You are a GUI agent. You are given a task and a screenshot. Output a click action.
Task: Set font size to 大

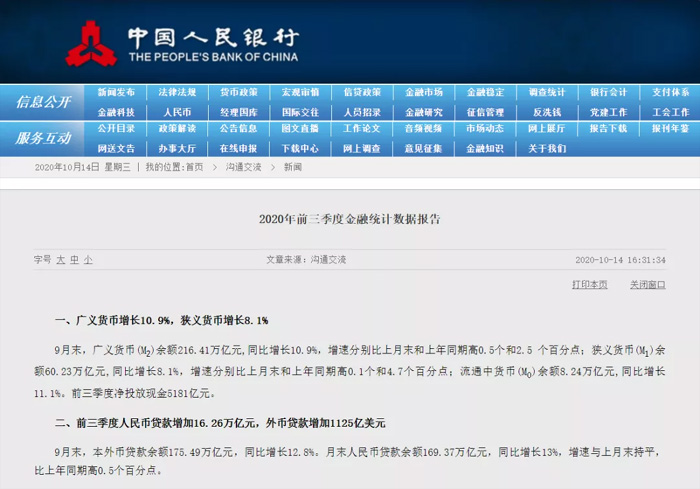point(61,259)
